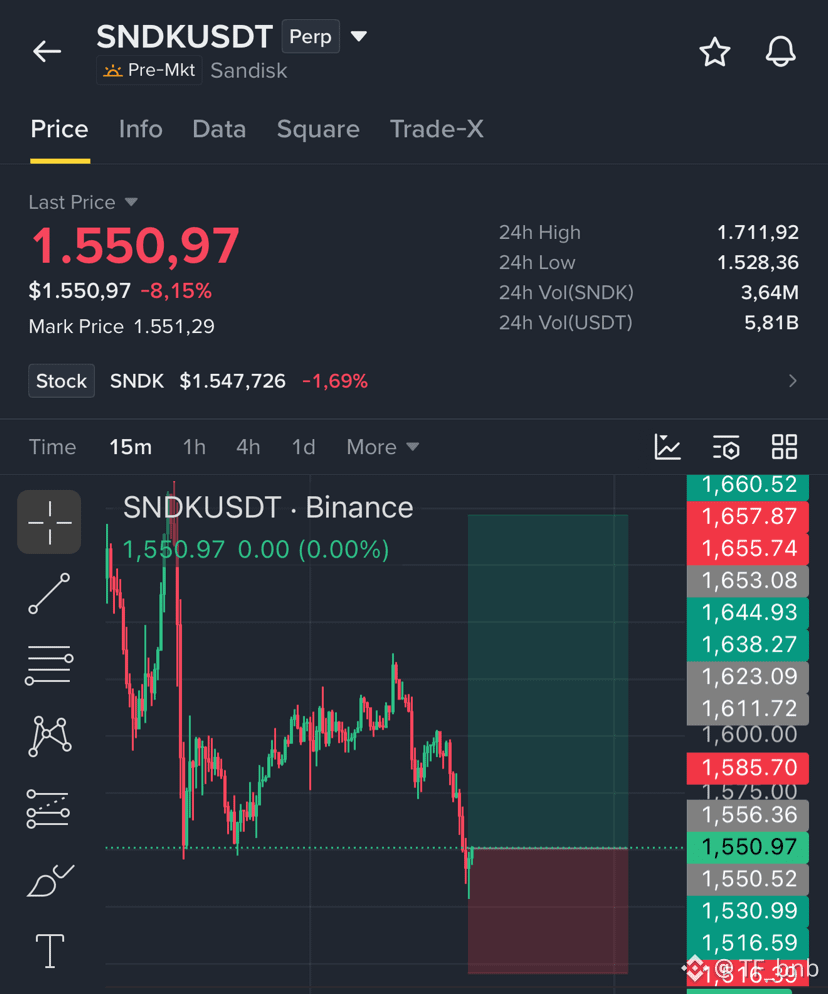Screen dimensions: 828x994
Task: Click the red 1,585.70 price label
Action: [x=748, y=768]
